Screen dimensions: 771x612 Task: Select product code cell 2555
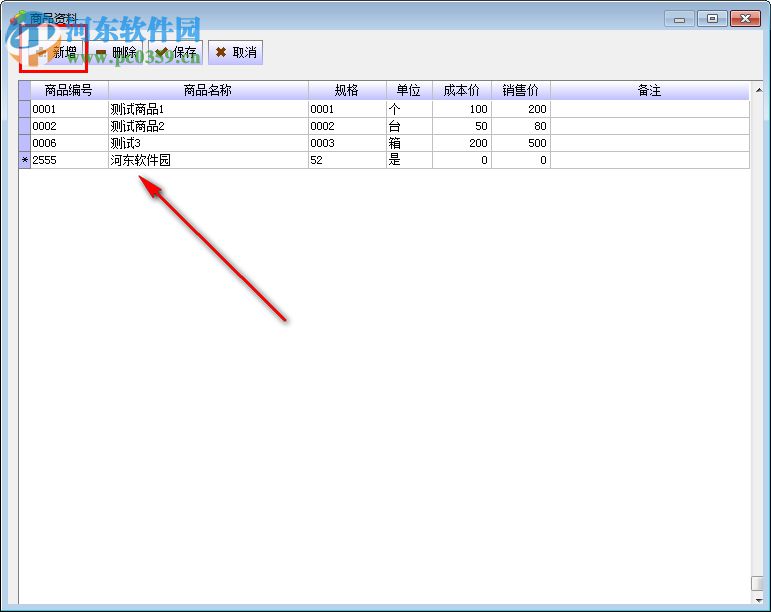[69, 160]
